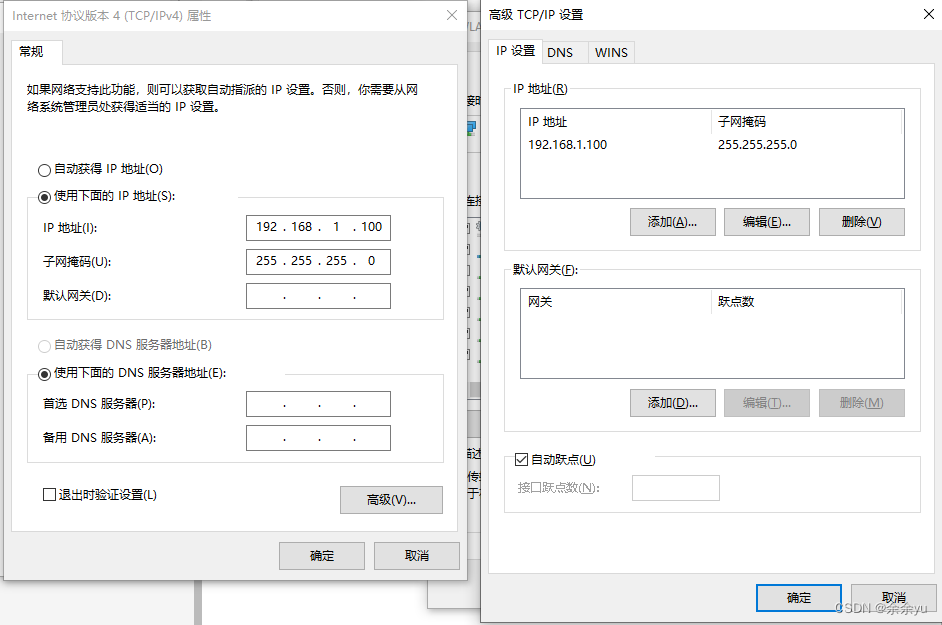Open the WINS tab

[x=611, y=52]
